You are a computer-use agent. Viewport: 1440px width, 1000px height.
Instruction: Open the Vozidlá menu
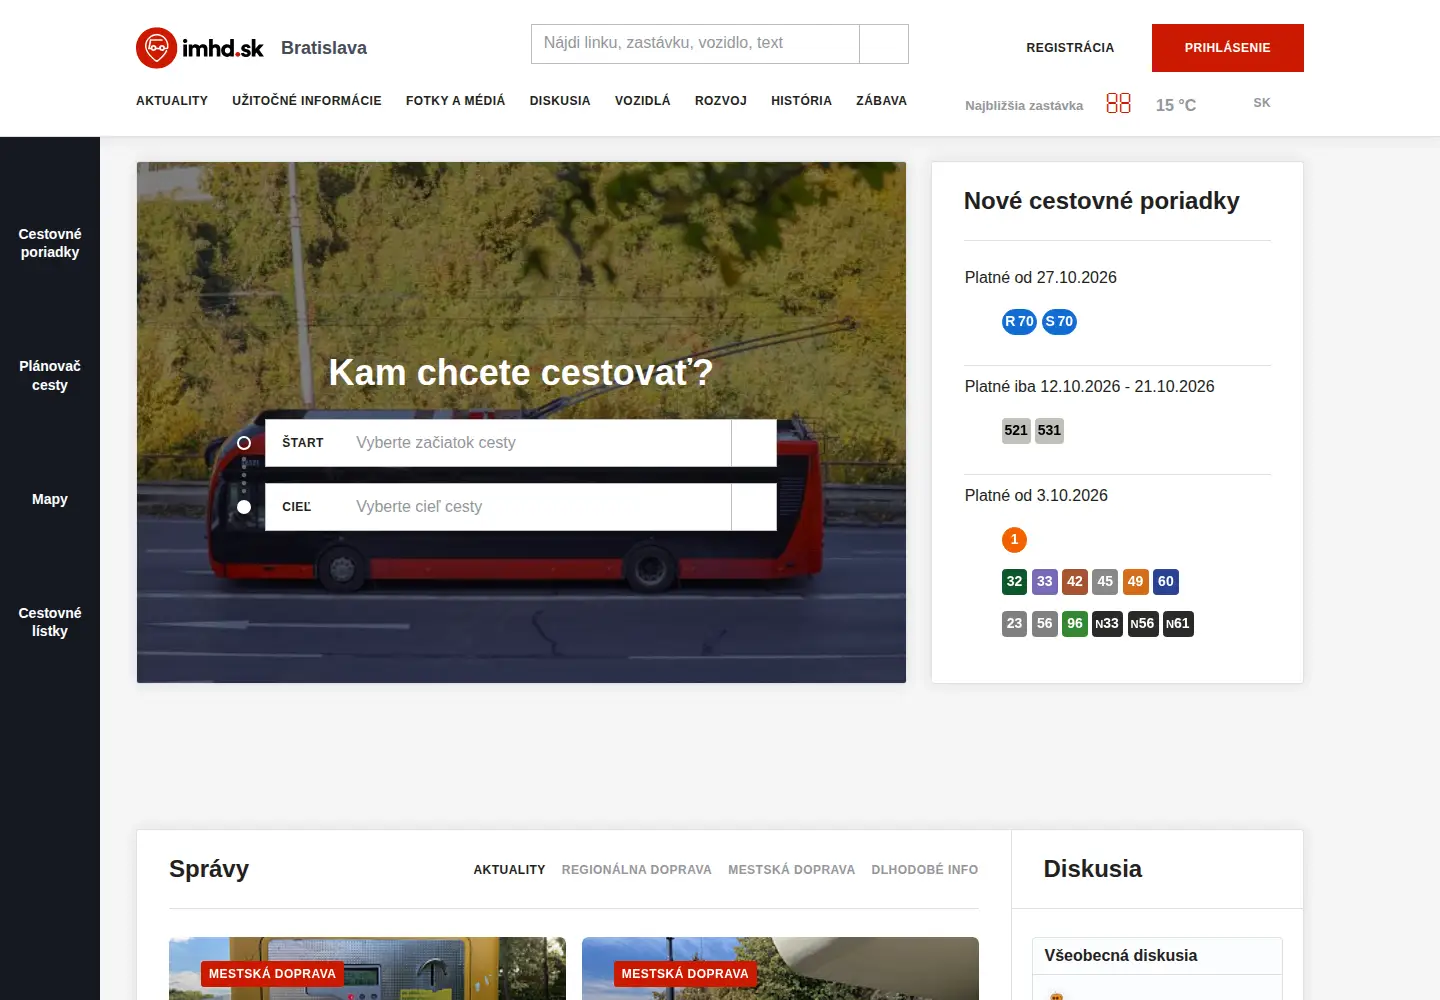tap(643, 101)
